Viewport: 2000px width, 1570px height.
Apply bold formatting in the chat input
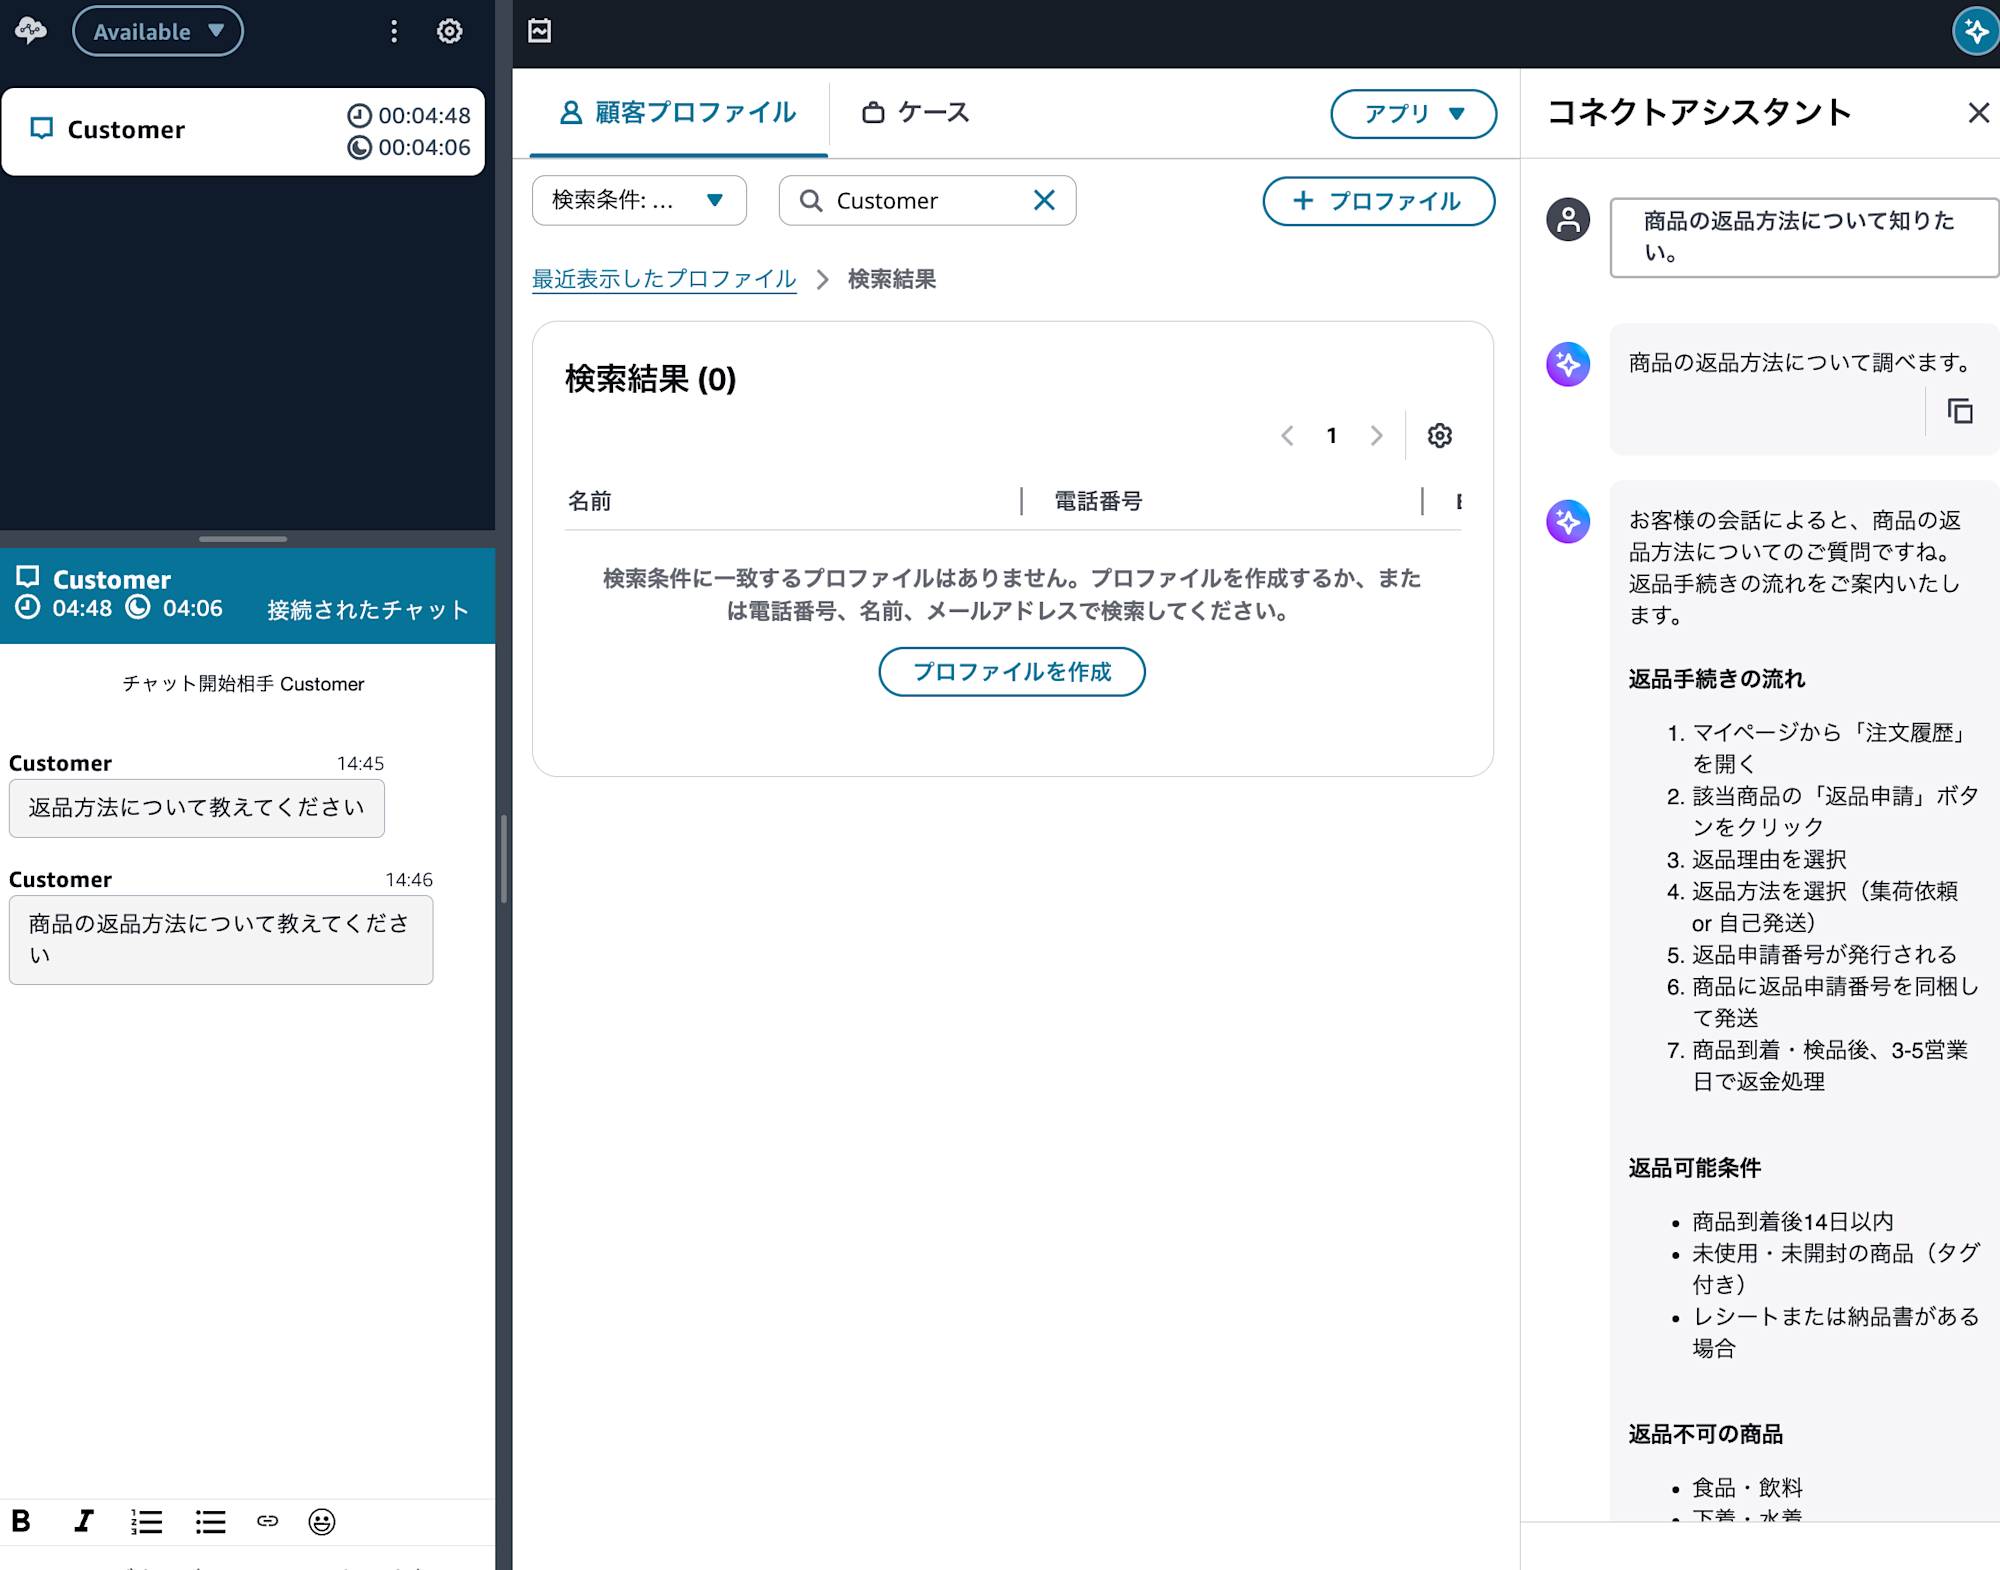point(22,1521)
